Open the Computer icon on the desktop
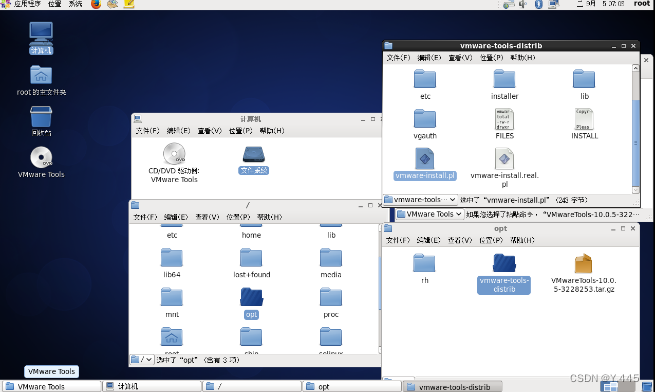 [41, 38]
